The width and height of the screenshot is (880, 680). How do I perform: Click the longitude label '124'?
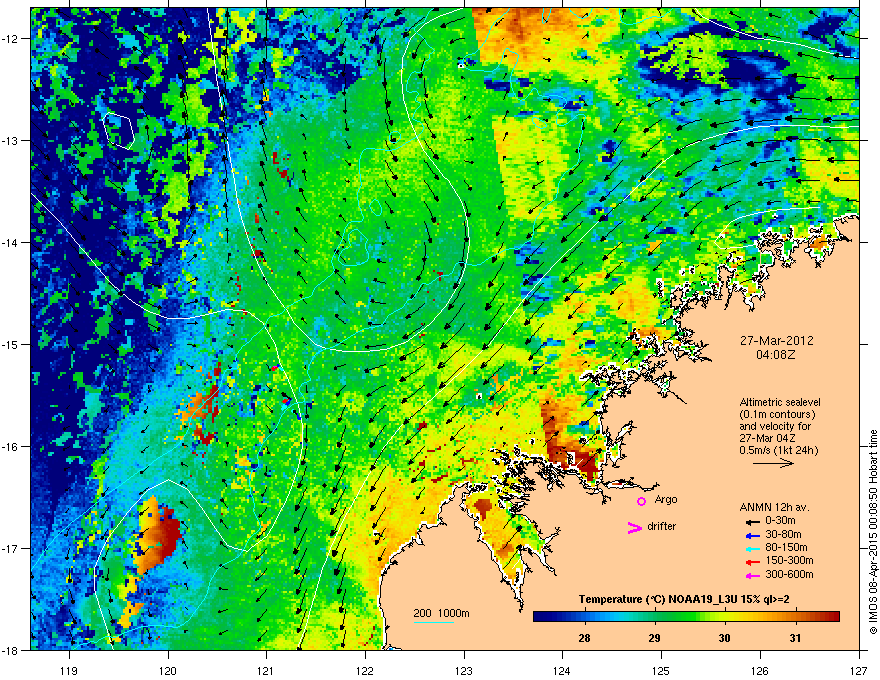562,671
